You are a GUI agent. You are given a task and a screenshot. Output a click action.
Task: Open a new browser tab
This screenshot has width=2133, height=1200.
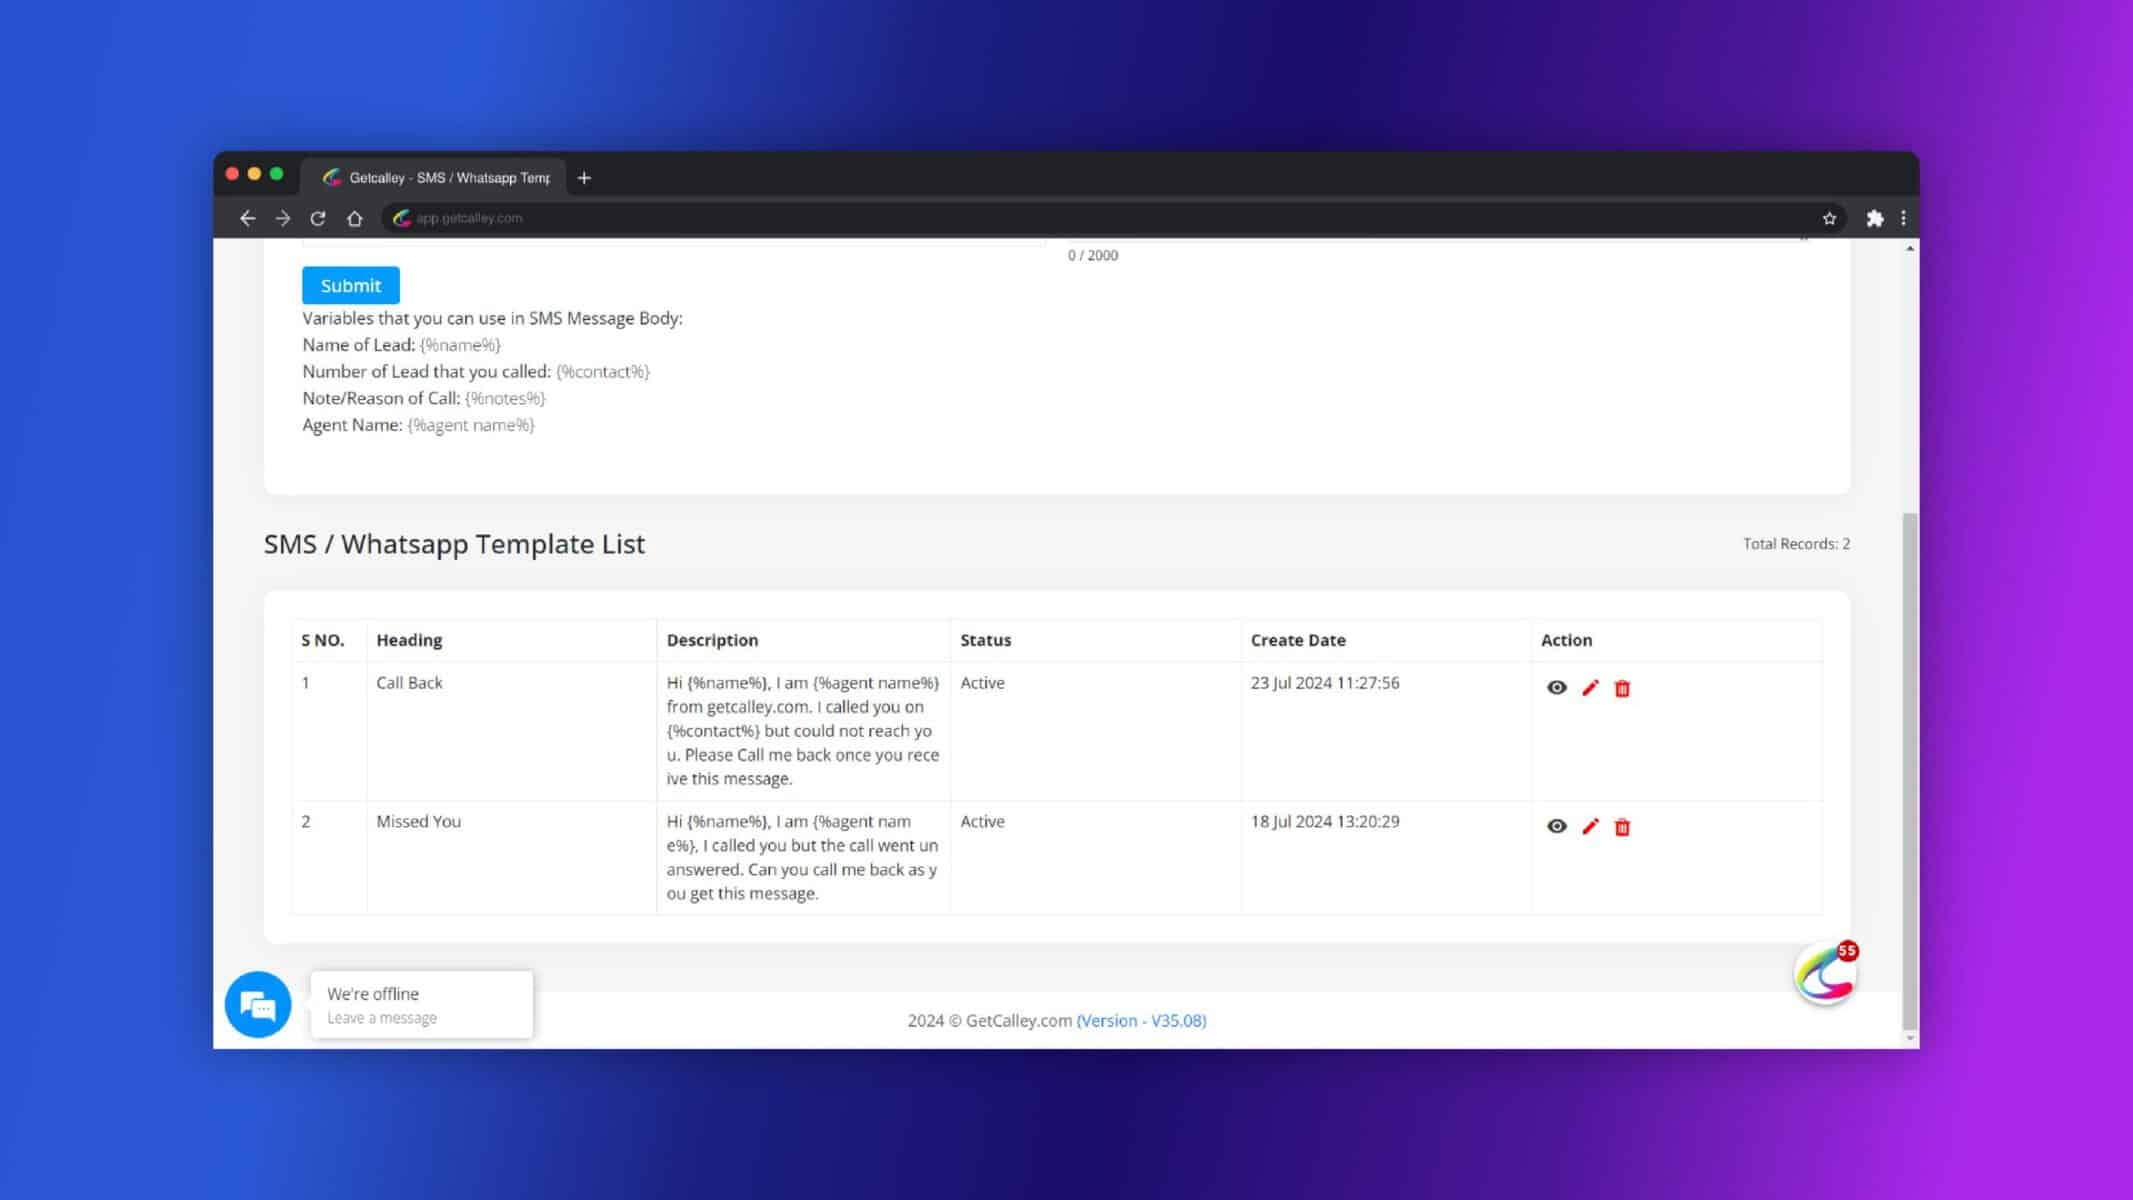[584, 178]
